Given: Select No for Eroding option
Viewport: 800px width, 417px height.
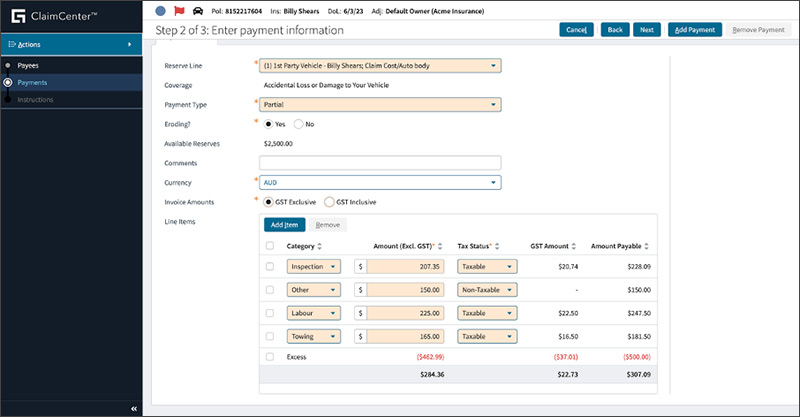Looking at the screenshot, I should (297, 124).
